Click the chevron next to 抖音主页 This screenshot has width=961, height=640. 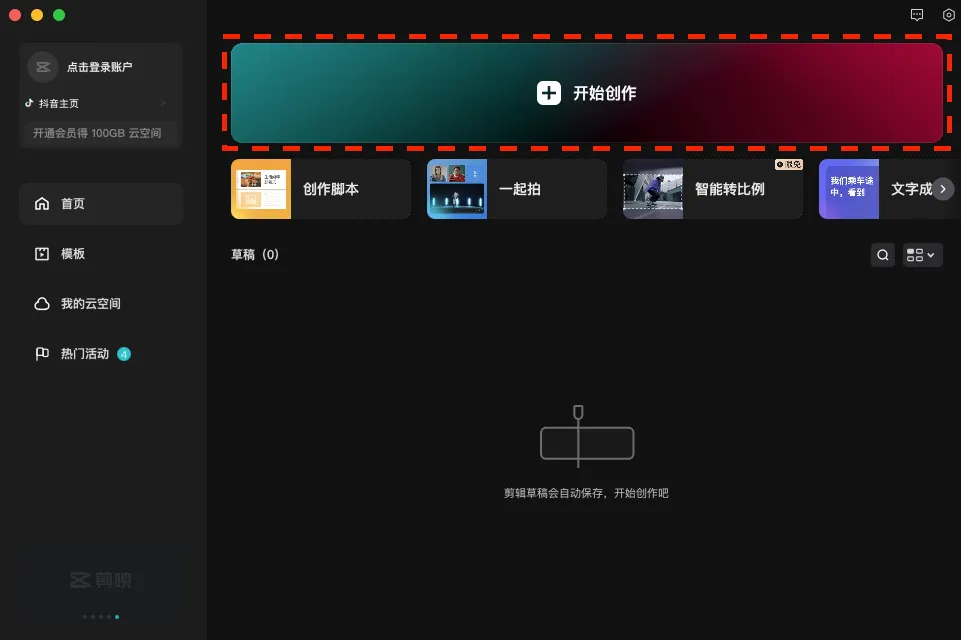[163, 103]
